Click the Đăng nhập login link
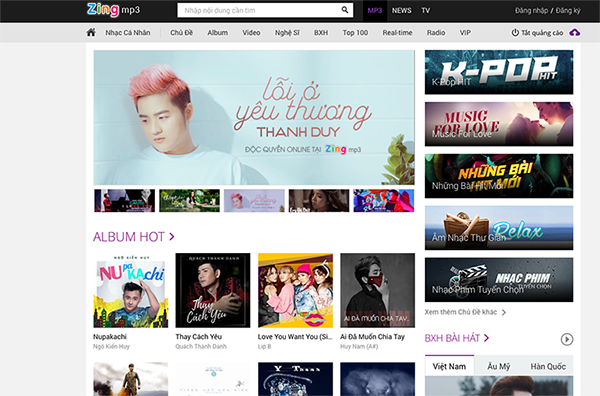The height and width of the screenshot is (396, 600). point(531,11)
